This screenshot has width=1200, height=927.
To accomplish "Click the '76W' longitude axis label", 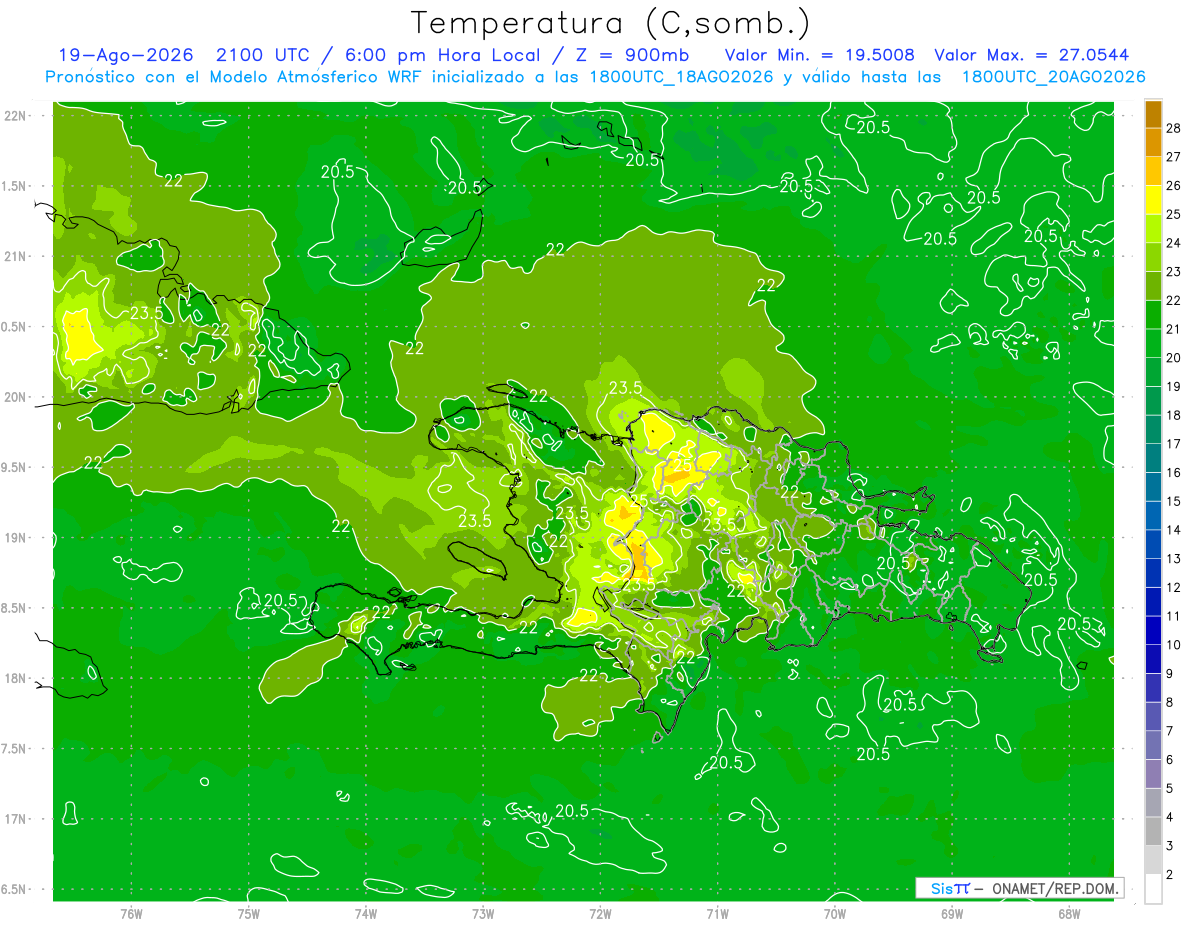I will (131, 914).
